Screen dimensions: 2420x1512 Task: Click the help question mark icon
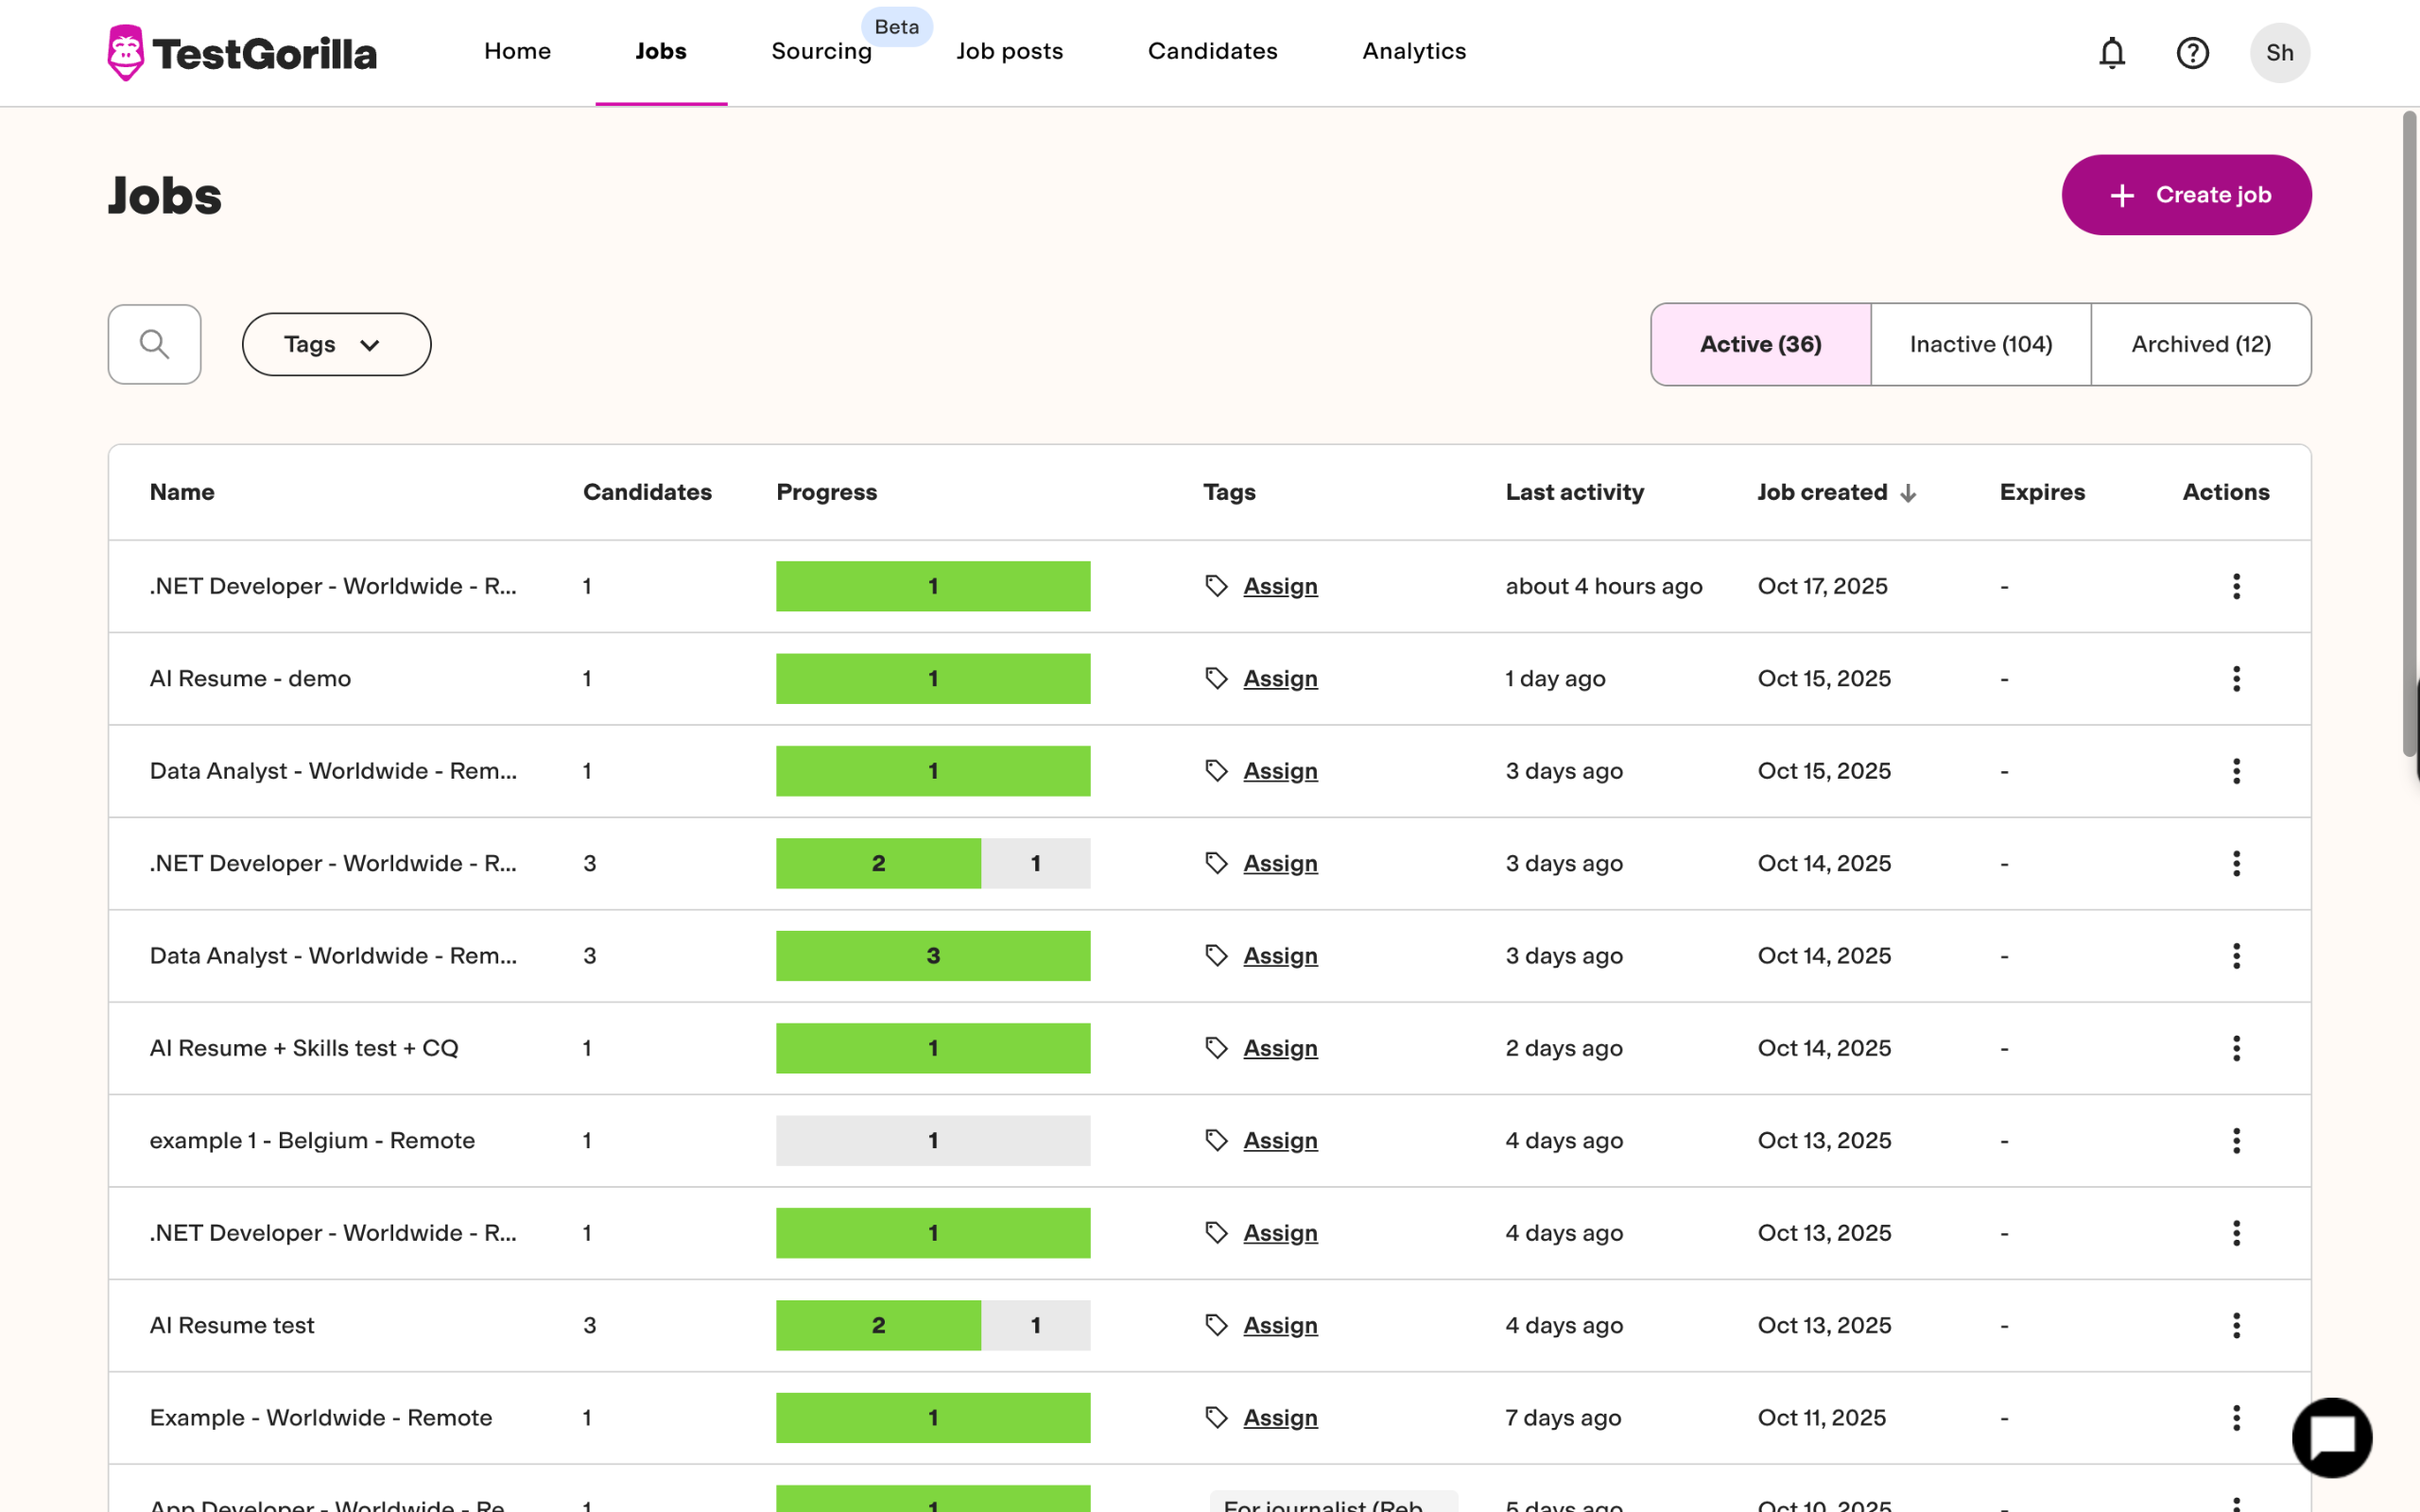[2192, 52]
